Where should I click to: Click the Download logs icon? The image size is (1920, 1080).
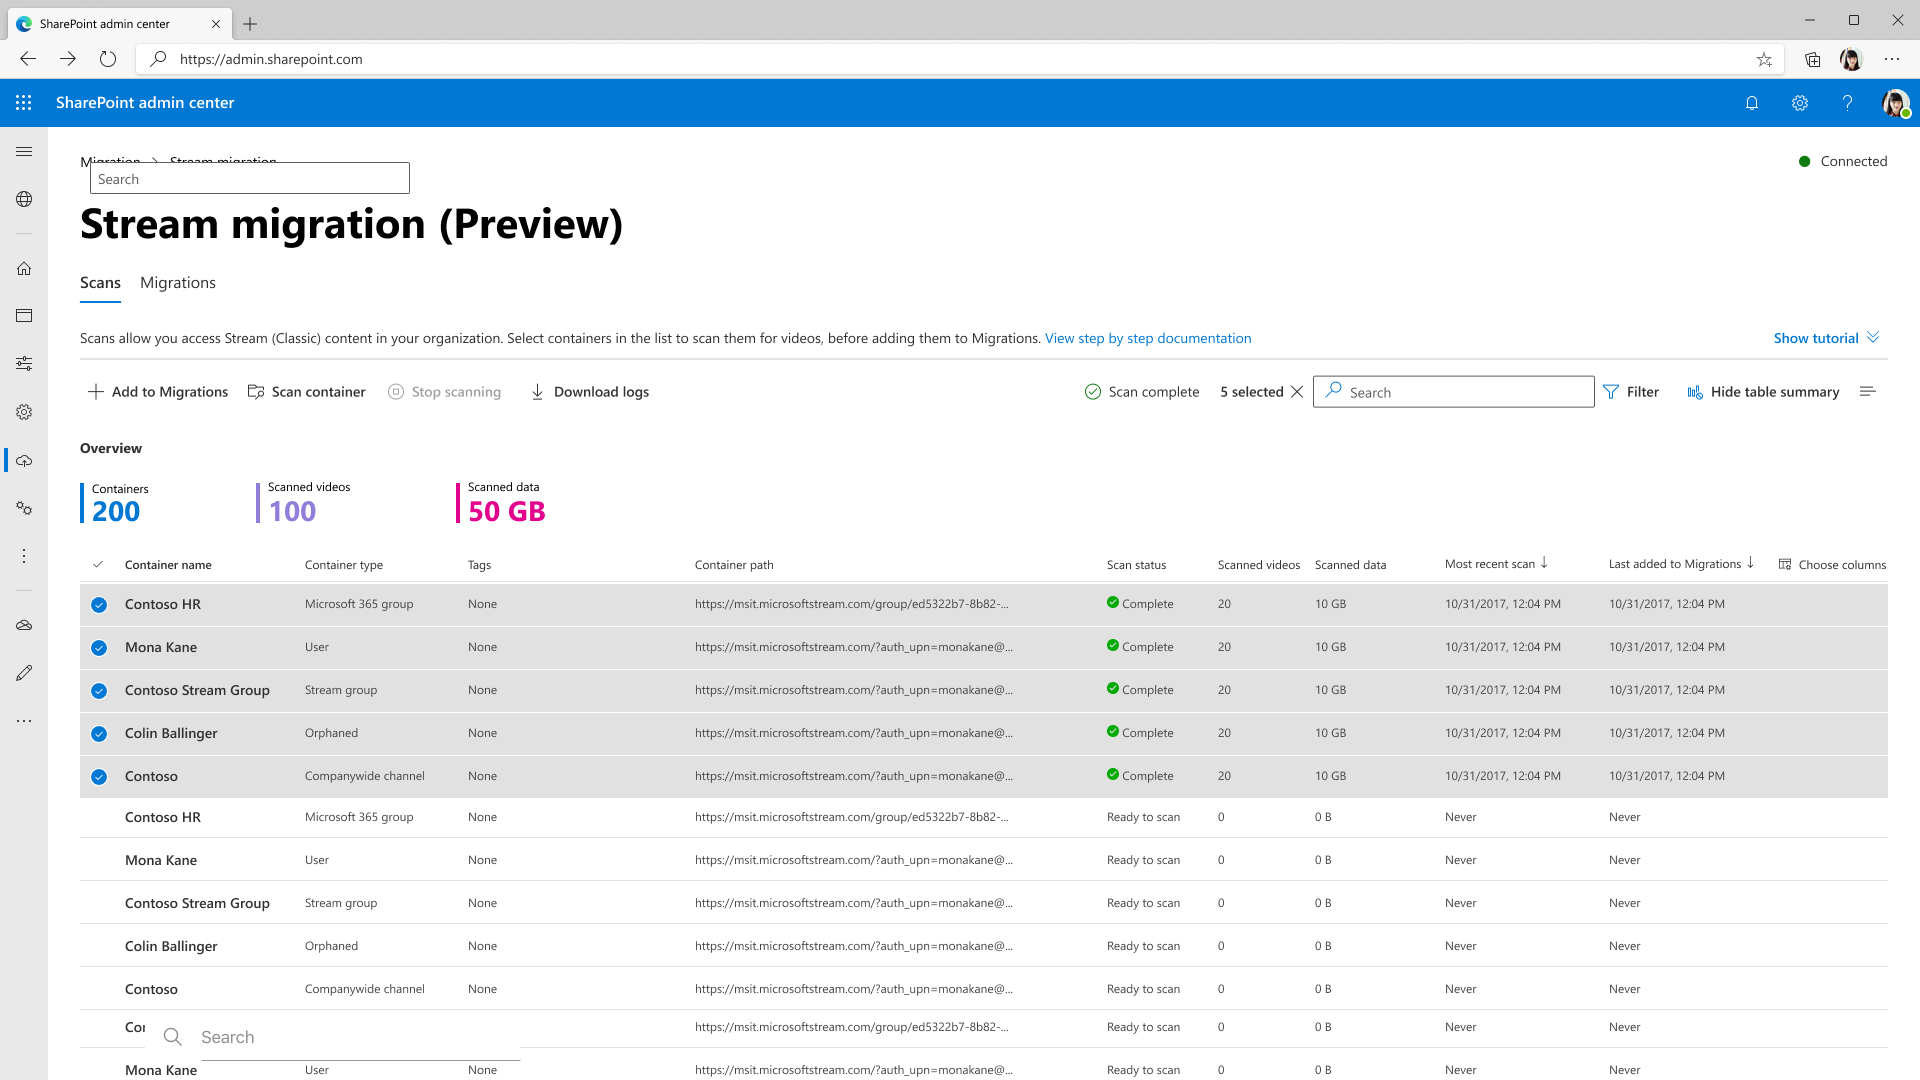pyautogui.click(x=537, y=390)
